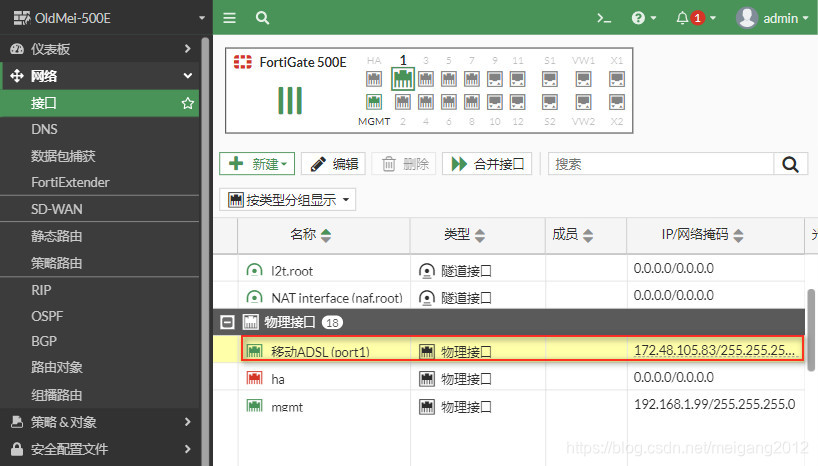Select port 4 in the faceplate

426,102
